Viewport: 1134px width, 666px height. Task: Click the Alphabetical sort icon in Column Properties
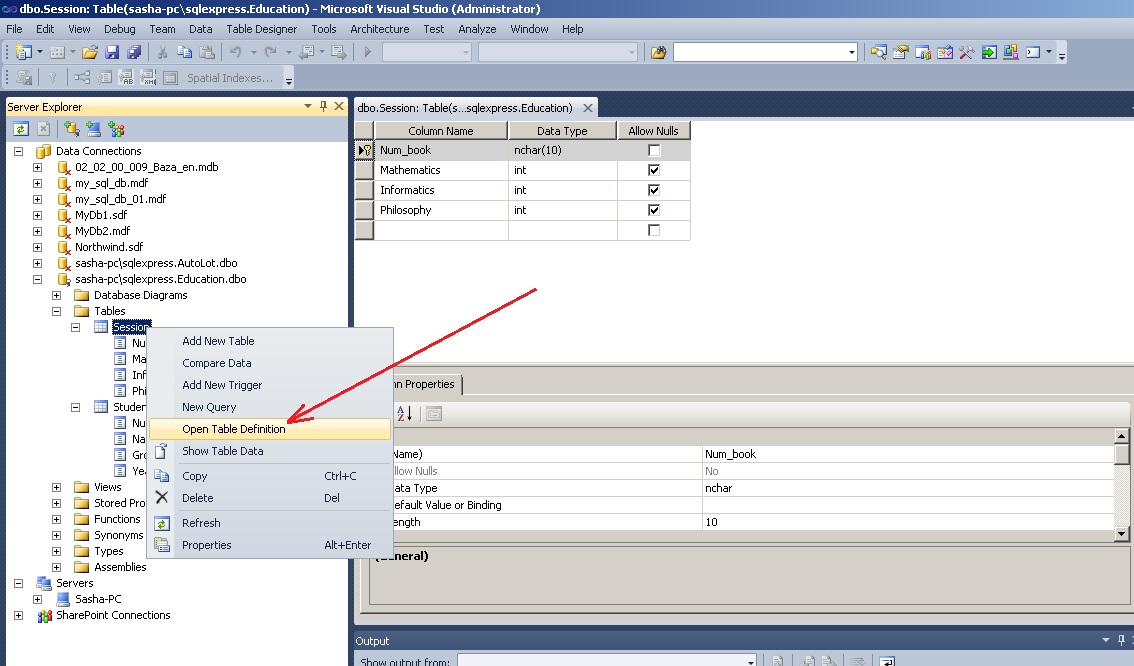point(404,414)
